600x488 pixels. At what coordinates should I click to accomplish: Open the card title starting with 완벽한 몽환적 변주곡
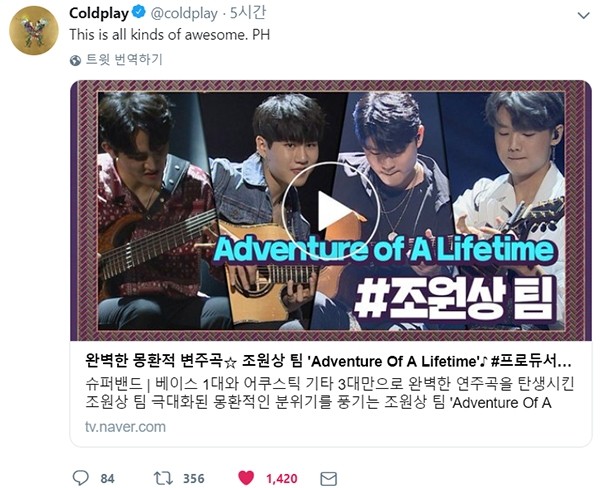(328, 361)
